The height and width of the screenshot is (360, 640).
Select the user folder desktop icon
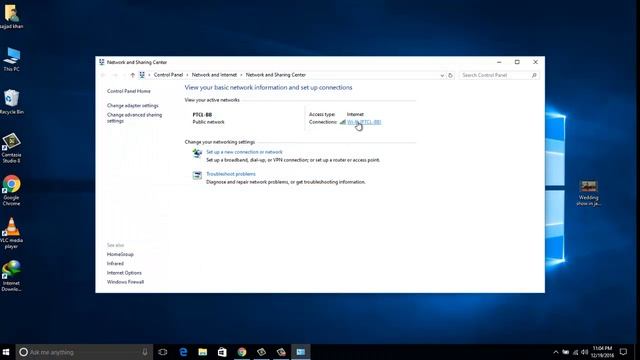point(11,16)
